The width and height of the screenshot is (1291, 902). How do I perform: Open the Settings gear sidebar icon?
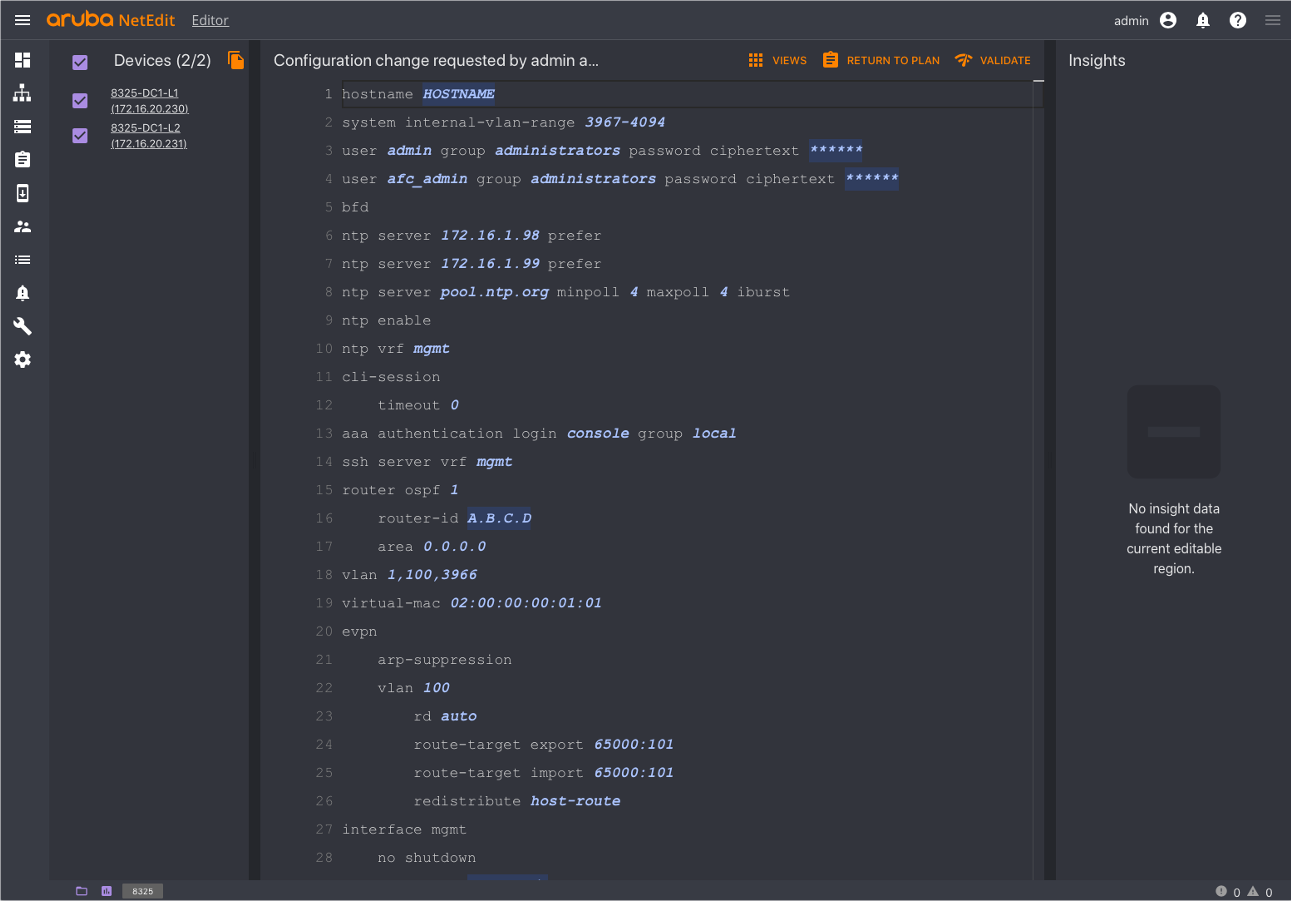coord(23,359)
